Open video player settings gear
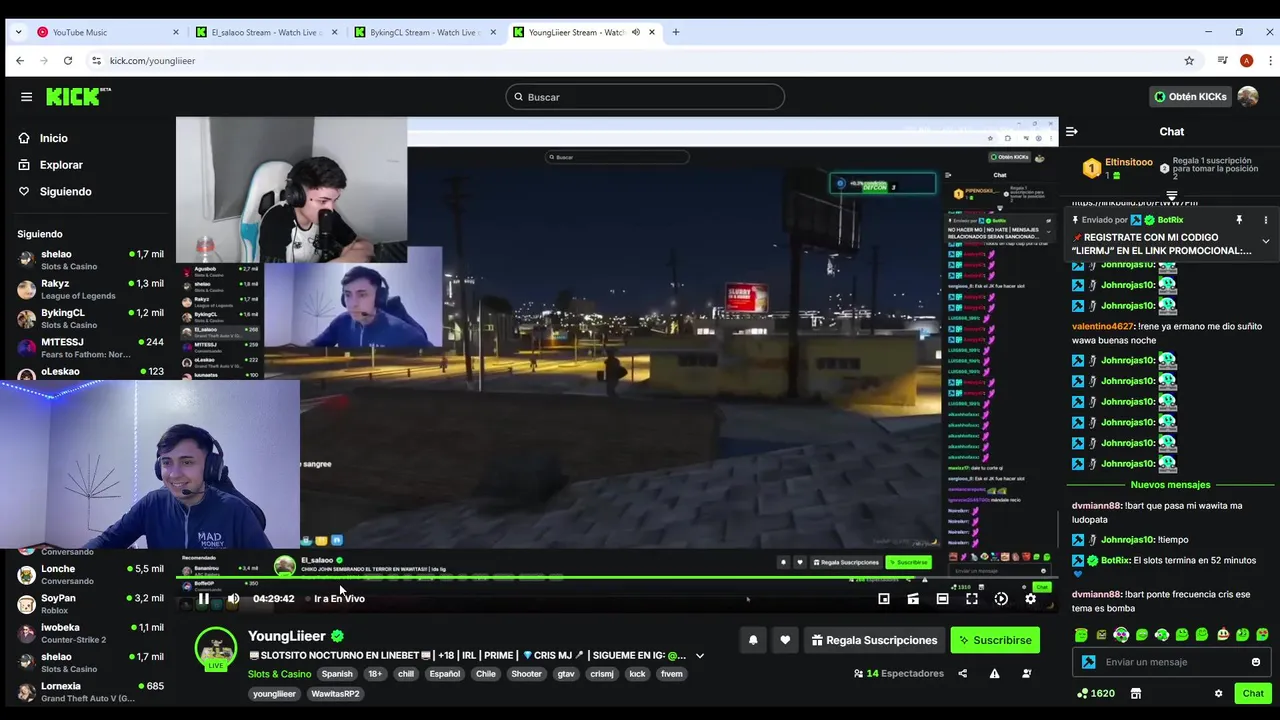 pos(1031,599)
